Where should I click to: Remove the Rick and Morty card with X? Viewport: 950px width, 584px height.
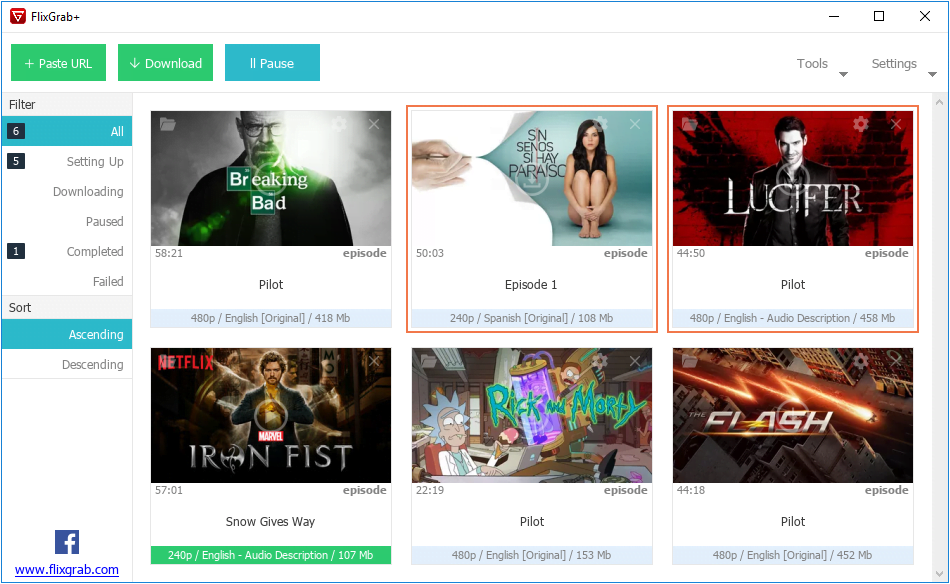pyautogui.click(x=635, y=361)
